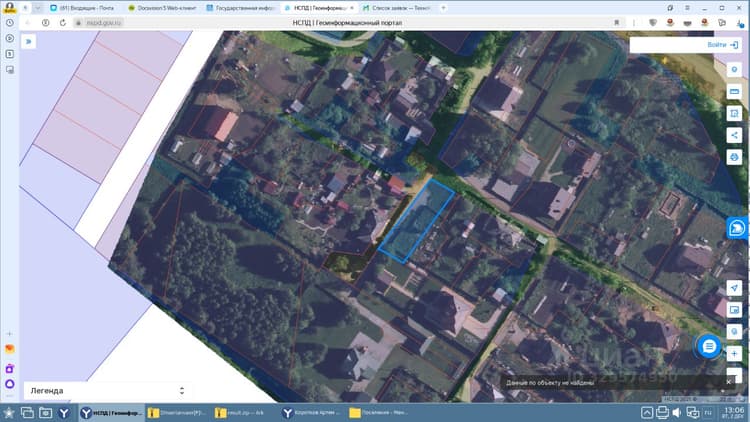
Task: Click the geolocation arrow icon
Action: (x=734, y=288)
